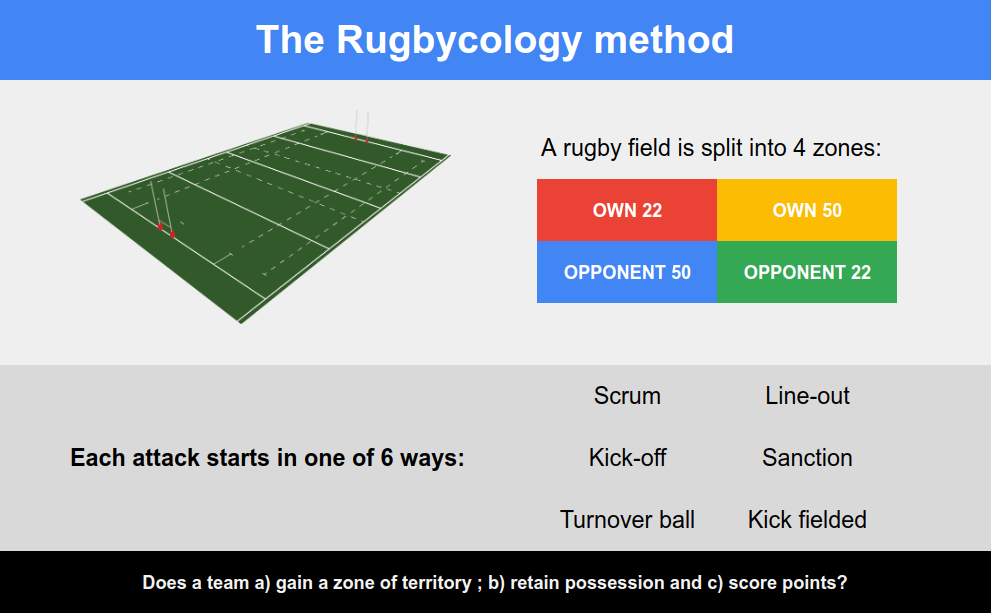Click the Turnover ball label
This screenshot has height=613, width=991.
(x=627, y=519)
